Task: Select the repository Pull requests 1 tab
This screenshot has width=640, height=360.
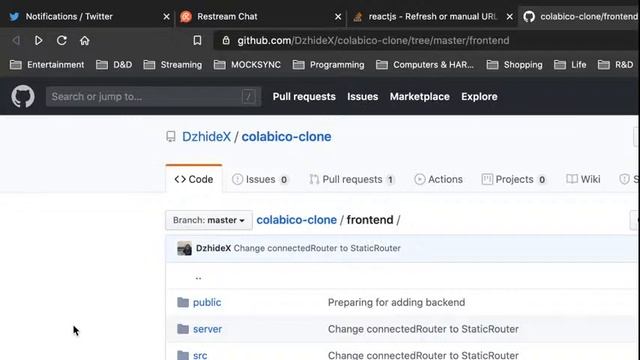Action: [352, 179]
